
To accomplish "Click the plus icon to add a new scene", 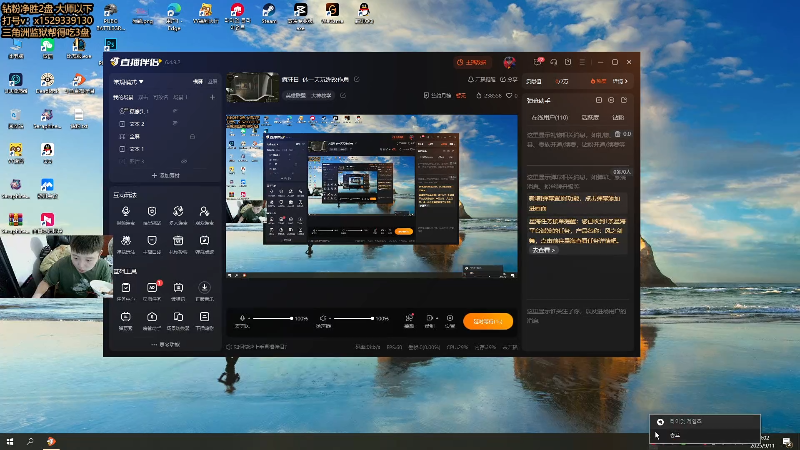I will tap(212, 97).
